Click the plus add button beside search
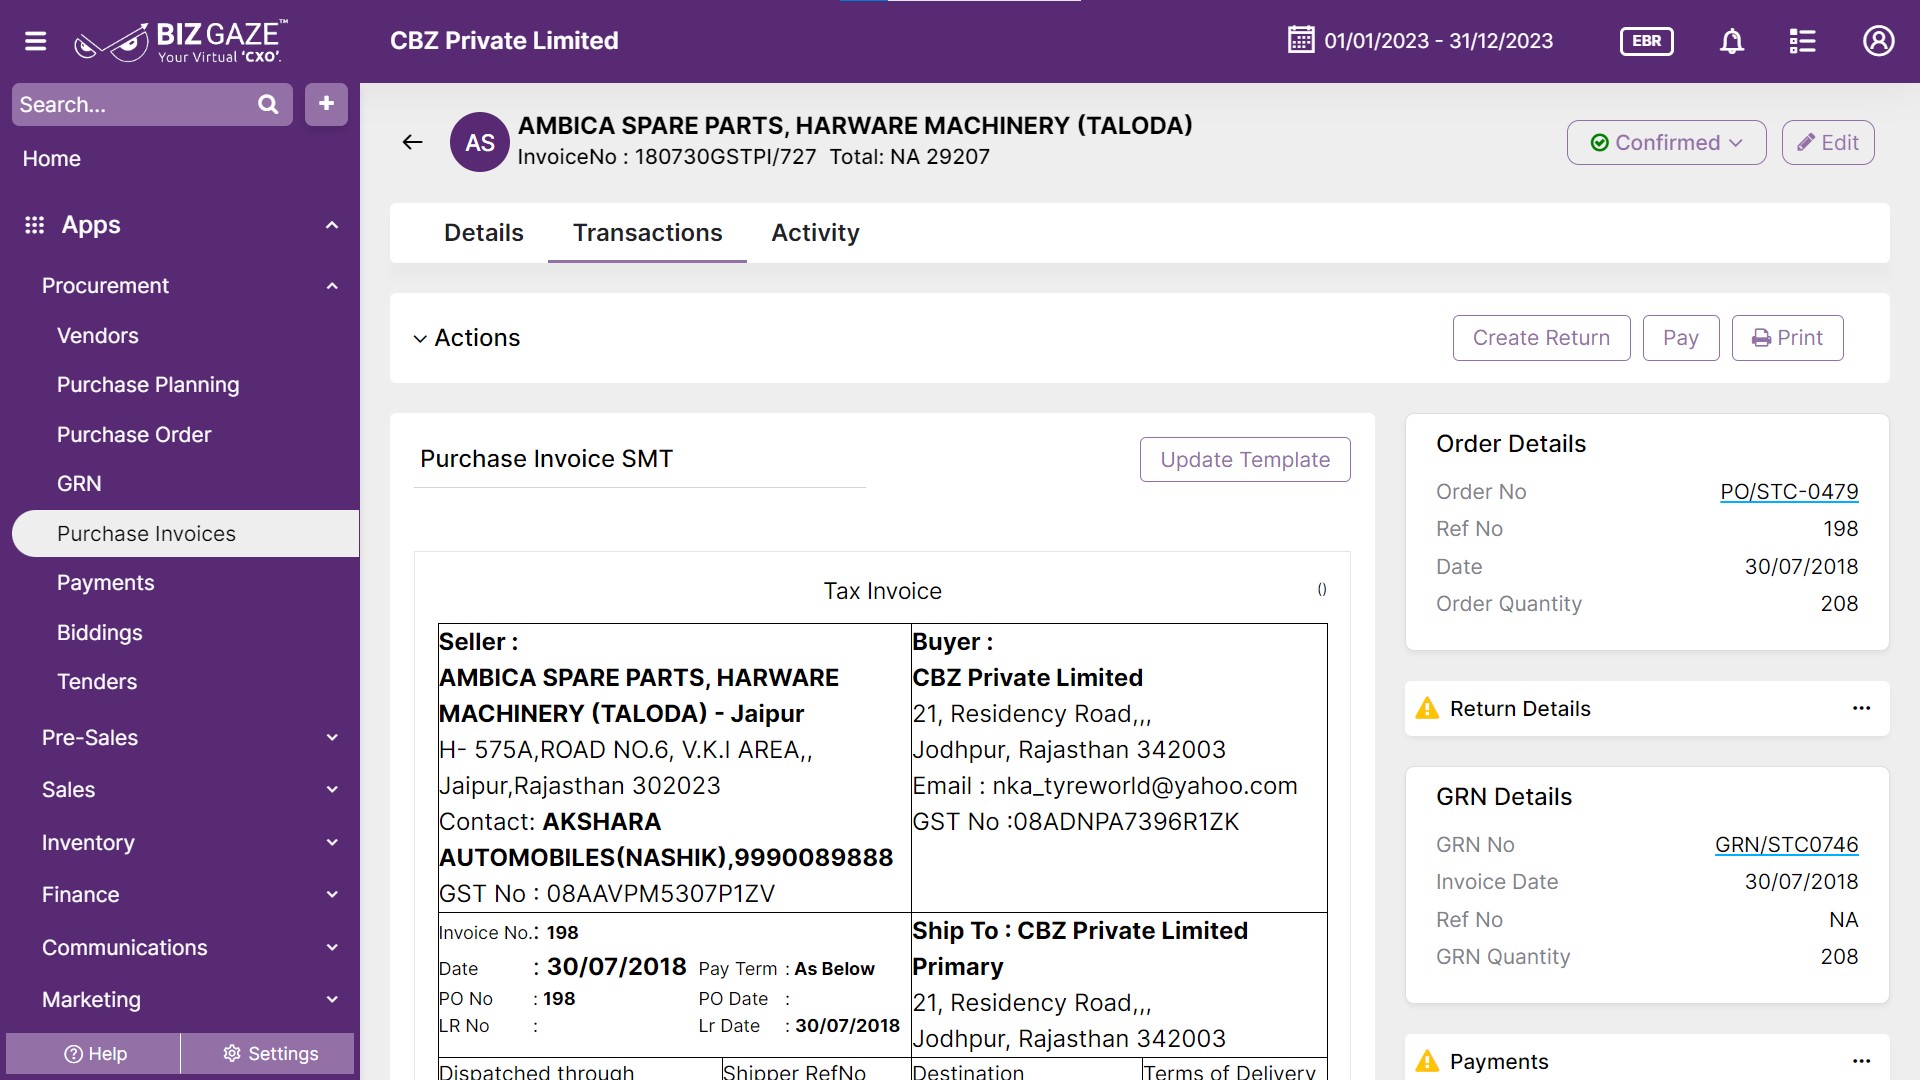 [x=326, y=104]
